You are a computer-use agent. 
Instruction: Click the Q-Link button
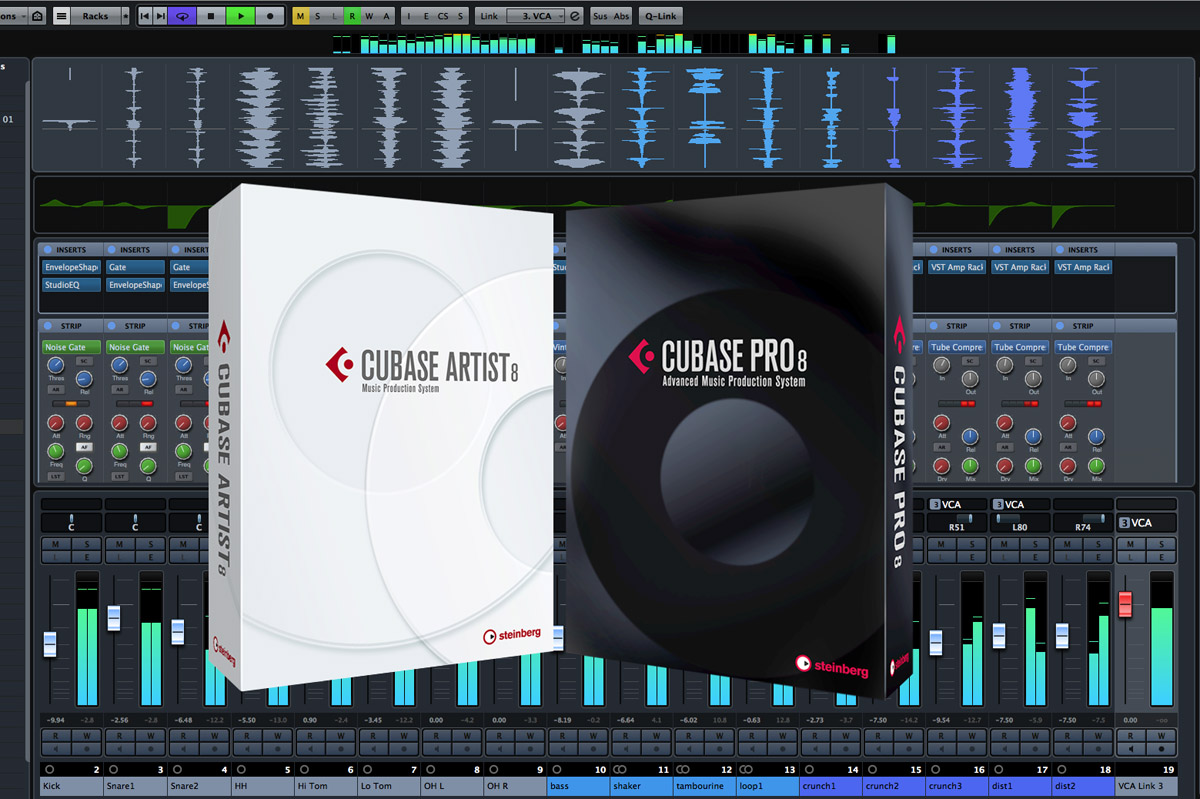point(659,16)
